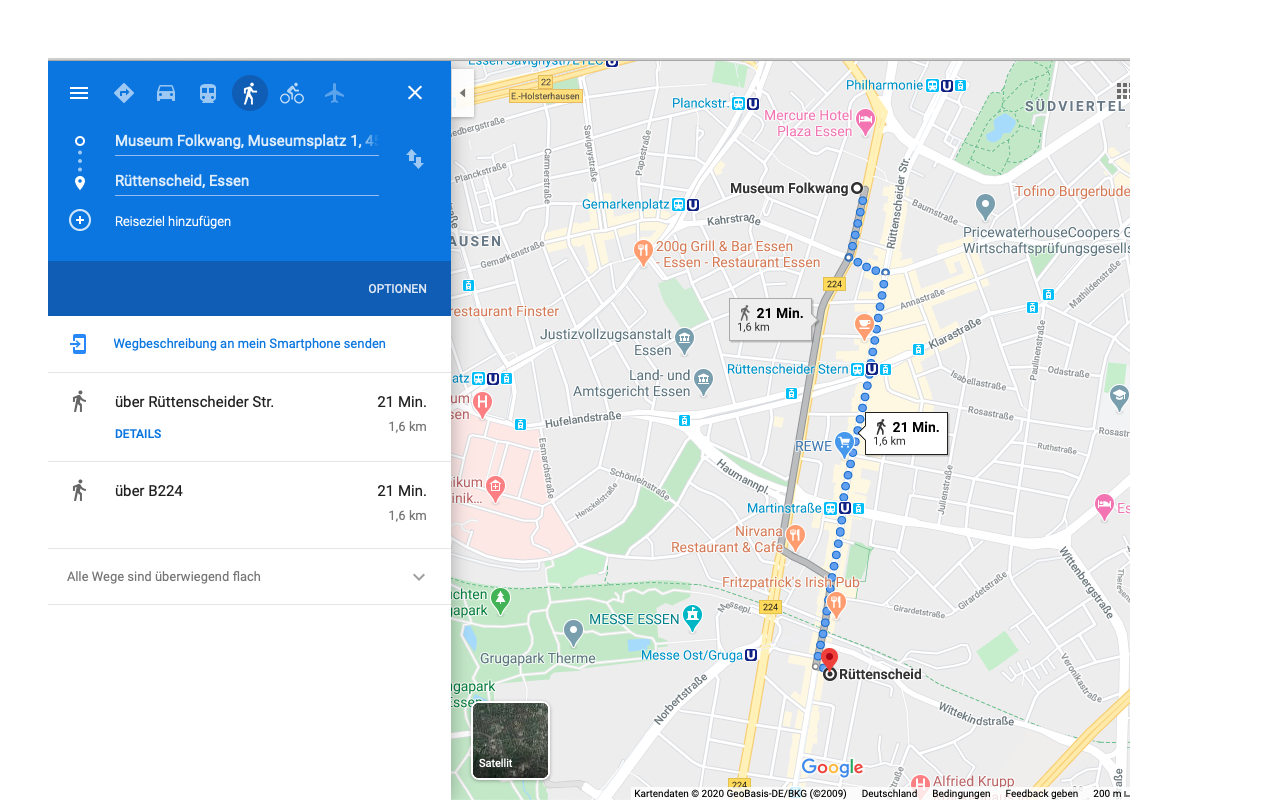Open DETAILS for first route
Image resolution: width=1280 pixels, height=800 pixels.
pyautogui.click(x=138, y=434)
